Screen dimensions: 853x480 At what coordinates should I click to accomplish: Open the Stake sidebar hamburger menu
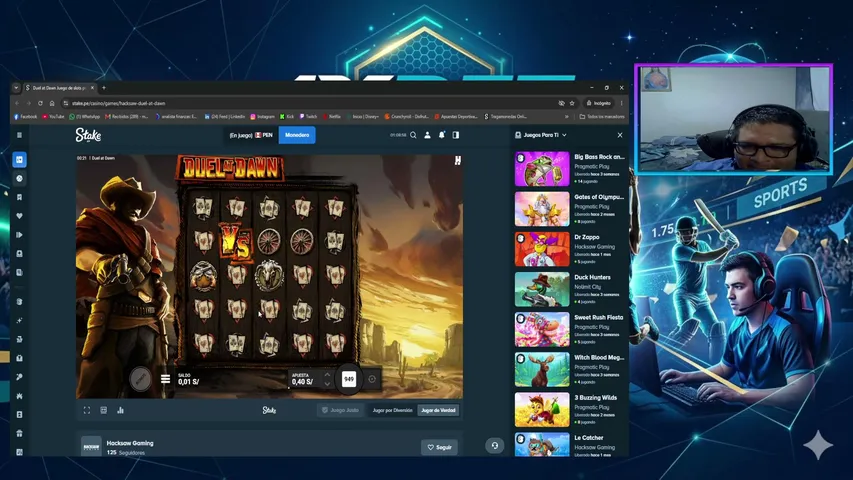(20, 135)
